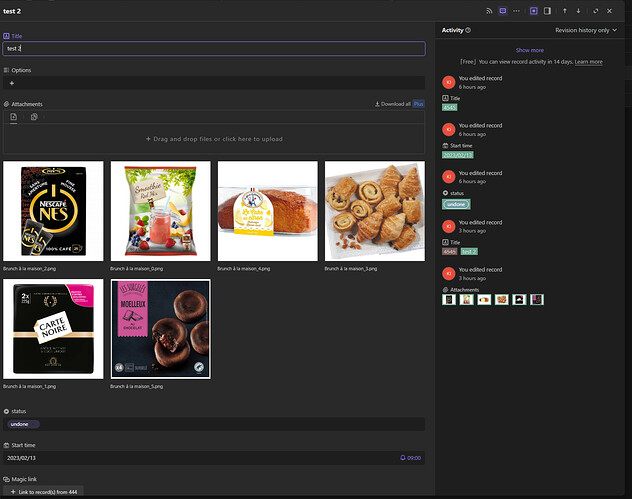The image size is (632, 499).
Task: Click filename Brunch à la maison_5.png
Action: pyautogui.click(x=137, y=387)
